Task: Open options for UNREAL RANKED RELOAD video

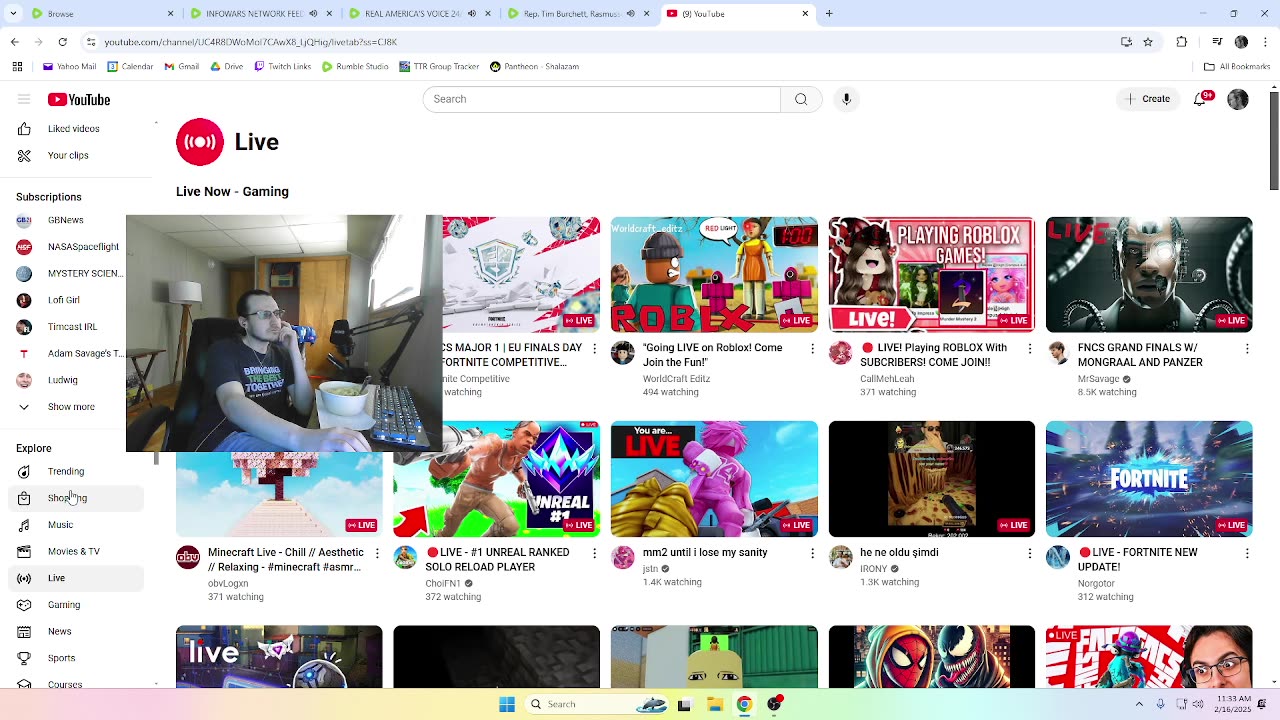Action: coord(594,553)
